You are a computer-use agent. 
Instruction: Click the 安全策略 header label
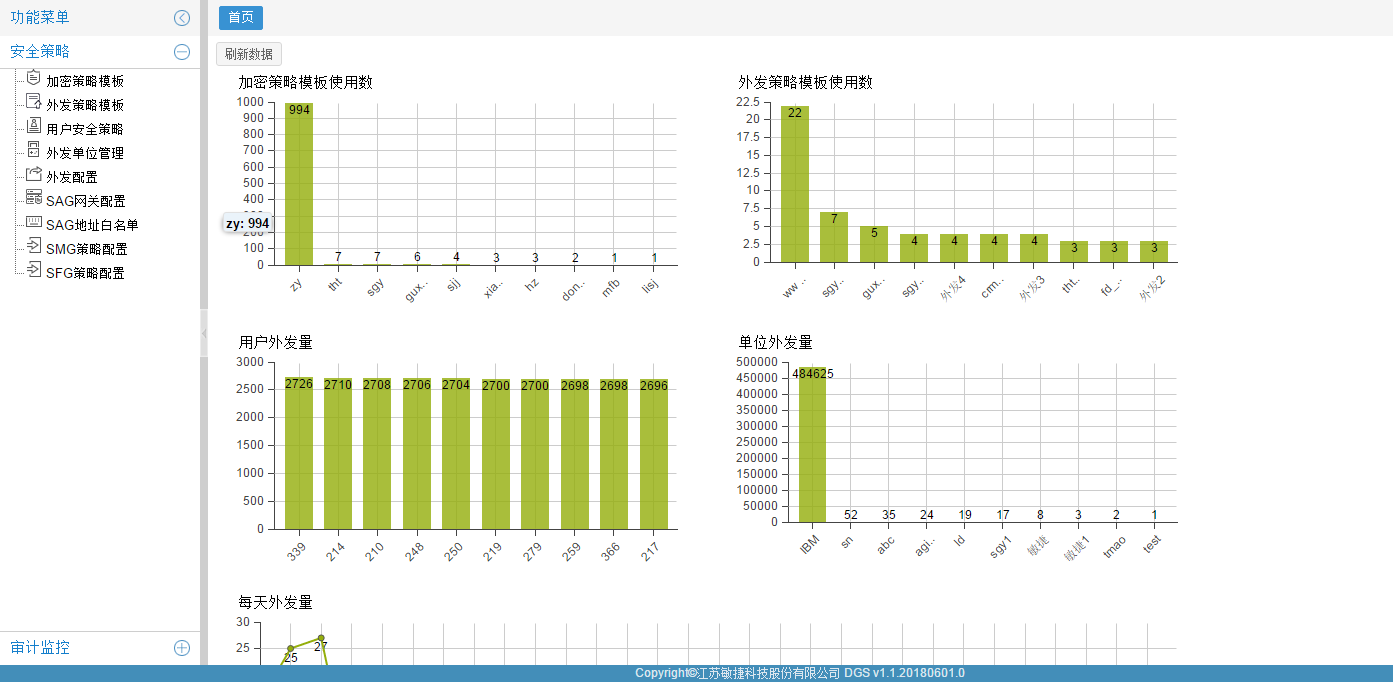(x=40, y=52)
